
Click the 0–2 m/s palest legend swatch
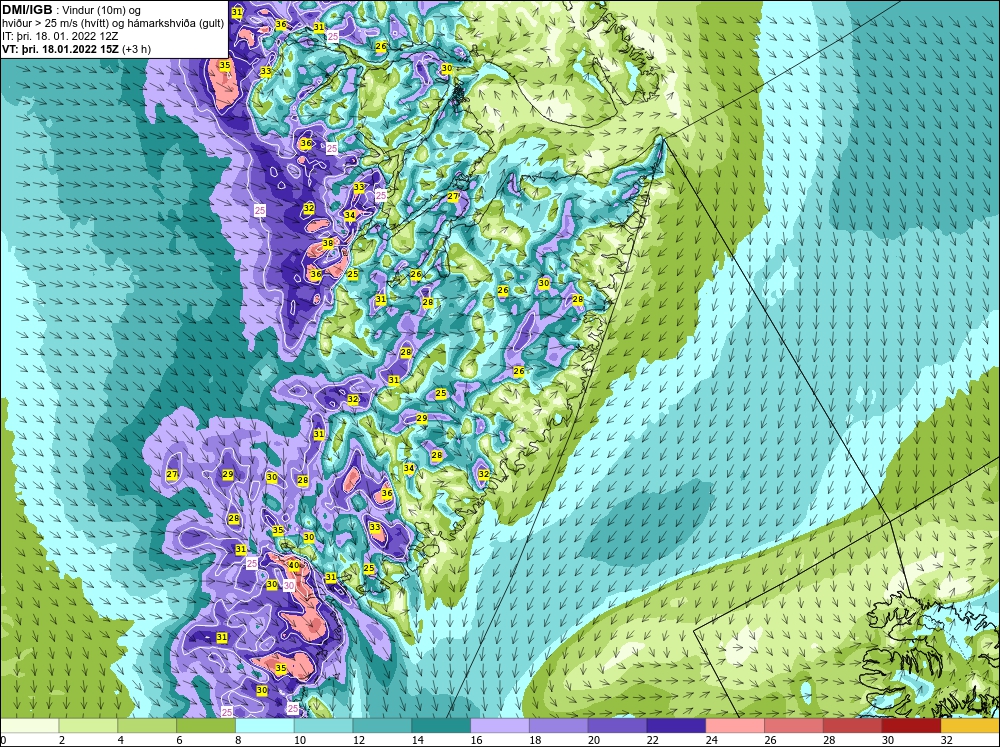[x=30, y=725]
